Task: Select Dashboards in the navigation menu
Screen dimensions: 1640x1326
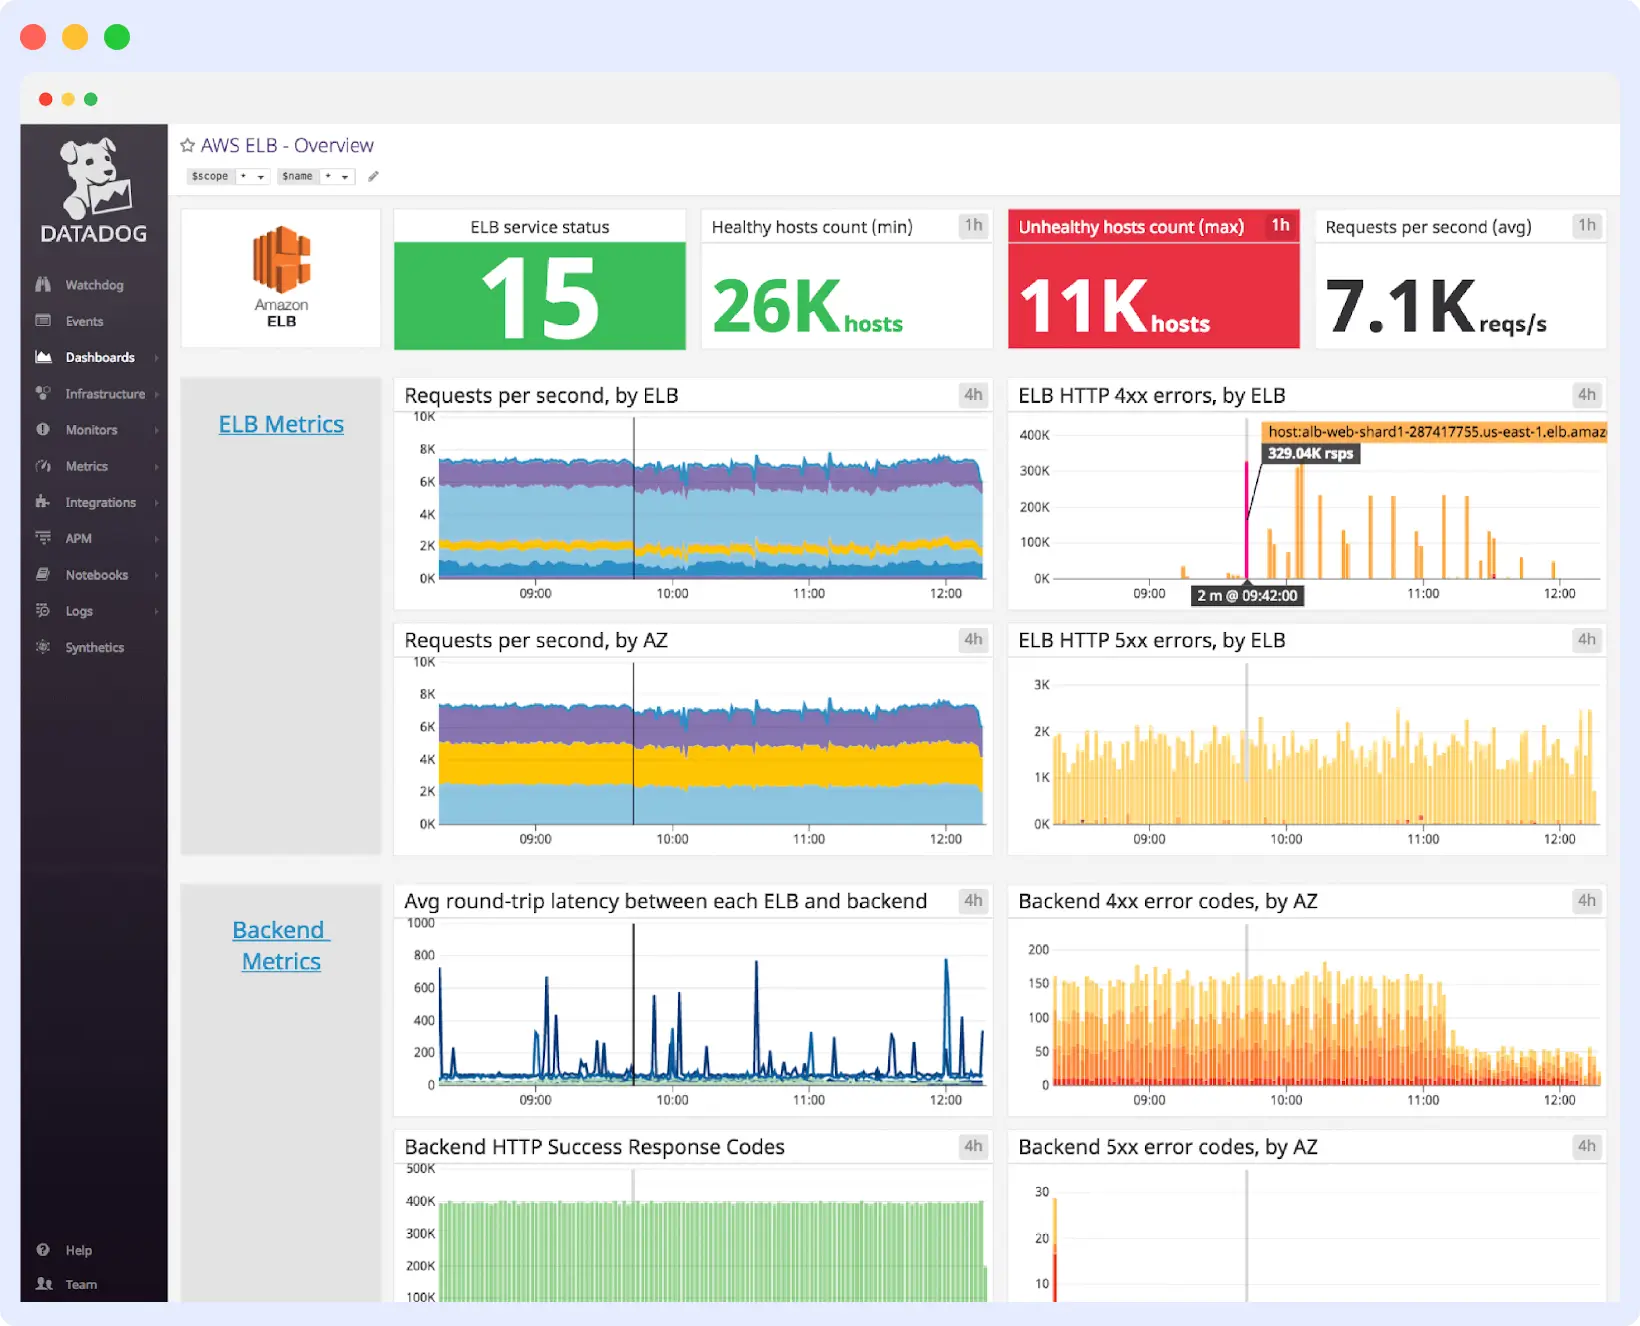Action: click(x=100, y=357)
